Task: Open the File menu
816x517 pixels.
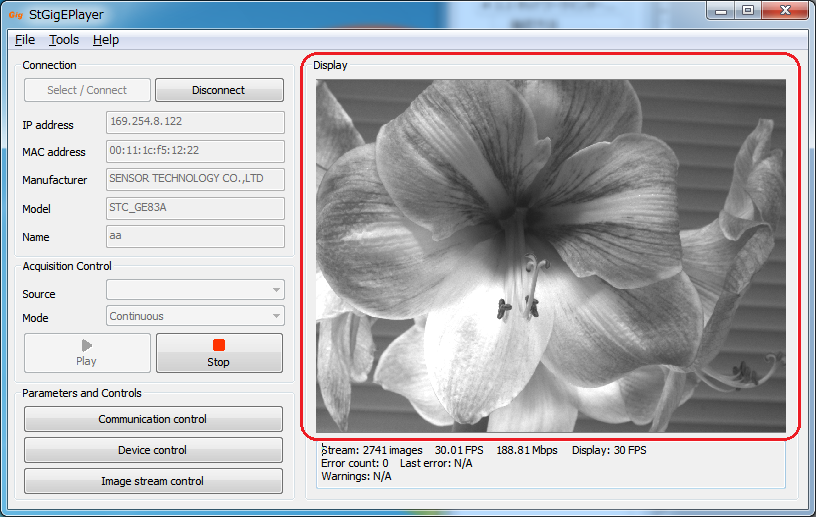Action: point(25,40)
